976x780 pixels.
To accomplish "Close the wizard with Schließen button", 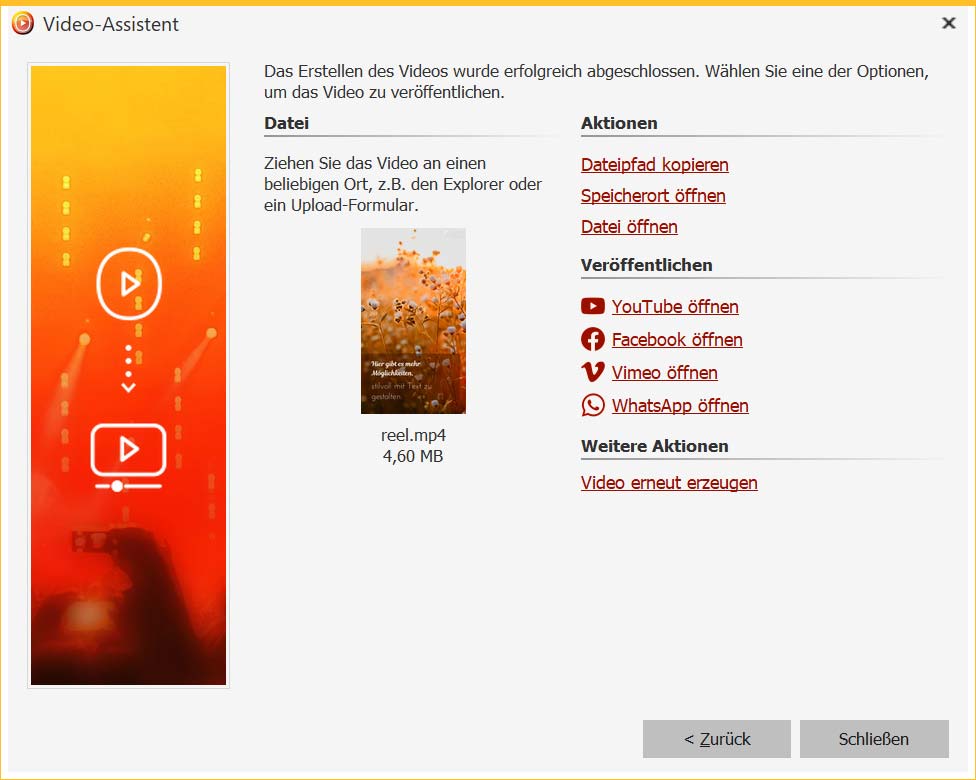I will tap(874, 739).
